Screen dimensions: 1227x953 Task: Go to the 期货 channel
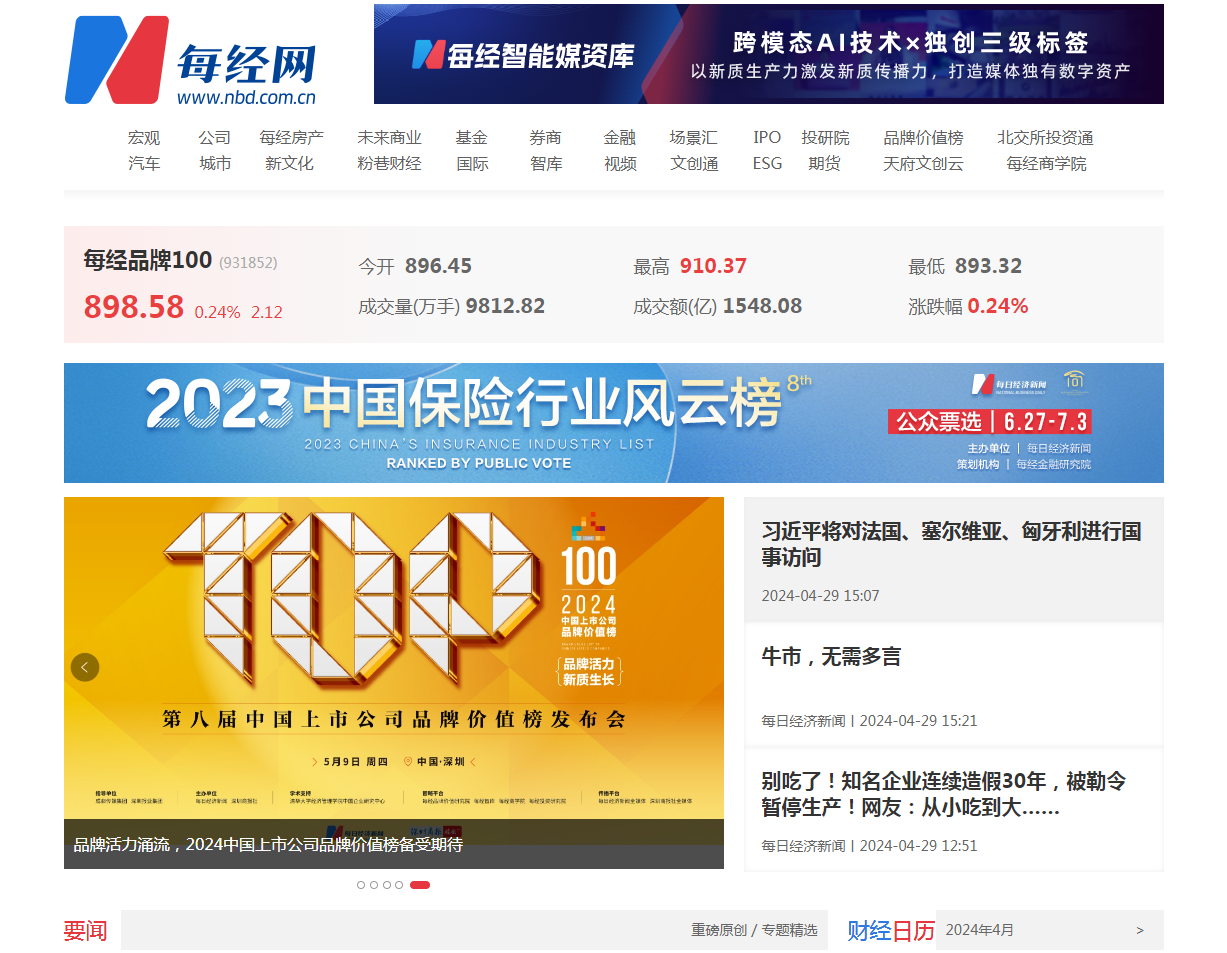coord(825,164)
